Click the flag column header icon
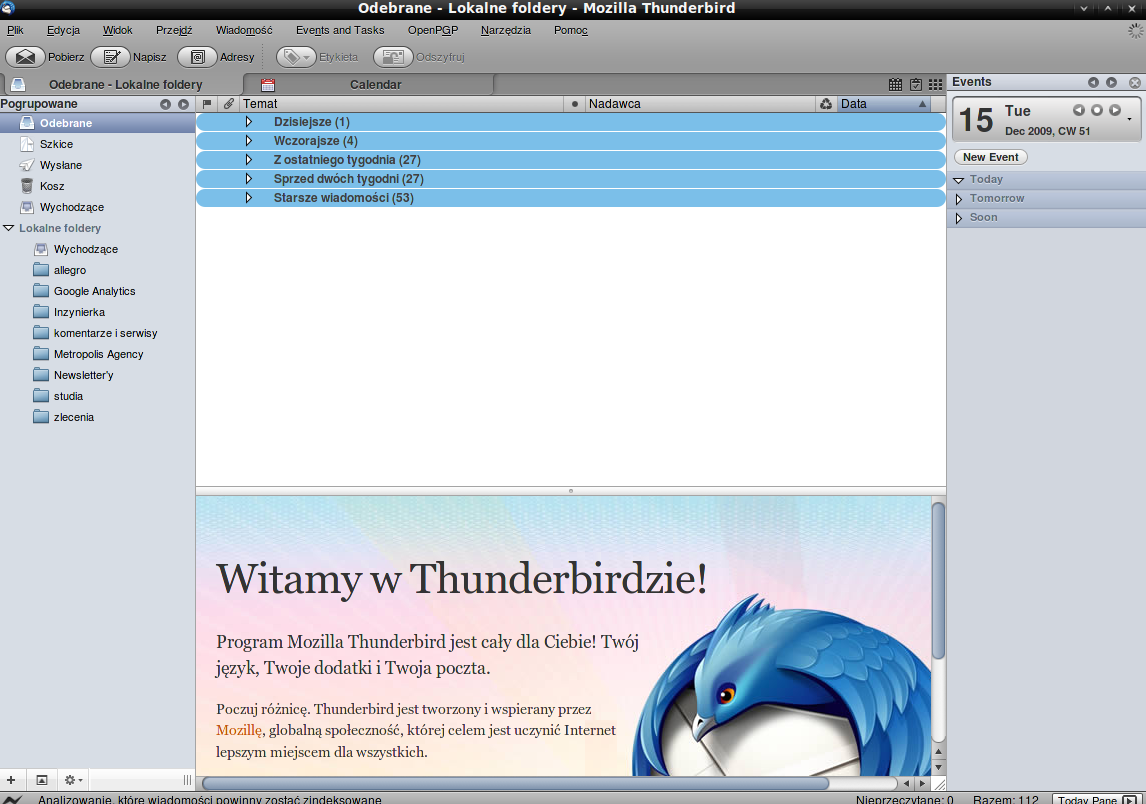Screen dimensions: 1146x804 point(207,104)
